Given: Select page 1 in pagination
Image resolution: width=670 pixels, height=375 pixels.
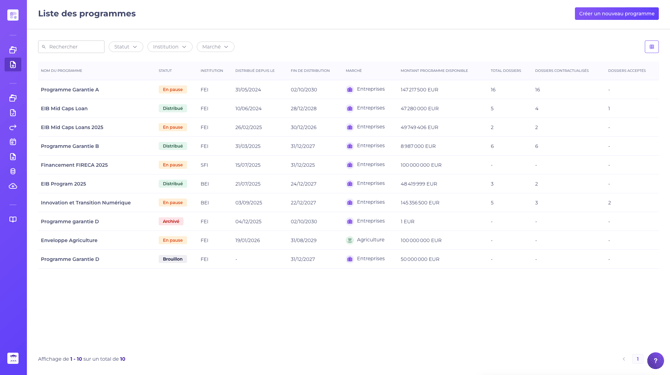Looking at the screenshot, I should pyautogui.click(x=638, y=359).
